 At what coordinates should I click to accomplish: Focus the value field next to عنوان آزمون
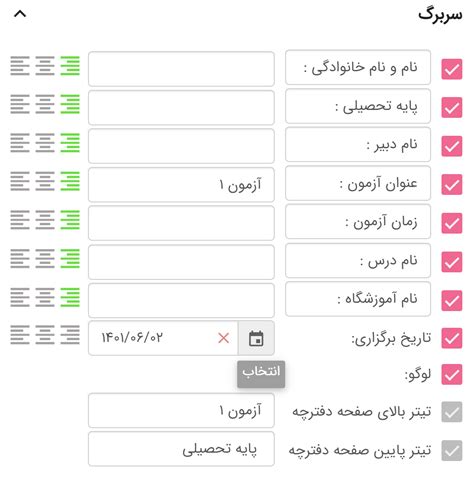pyautogui.click(x=181, y=185)
